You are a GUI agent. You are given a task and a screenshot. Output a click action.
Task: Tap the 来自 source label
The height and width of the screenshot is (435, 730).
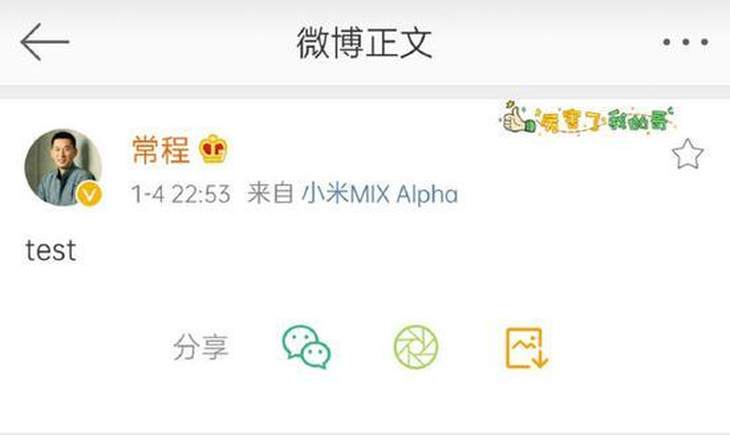tap(270, 194)
